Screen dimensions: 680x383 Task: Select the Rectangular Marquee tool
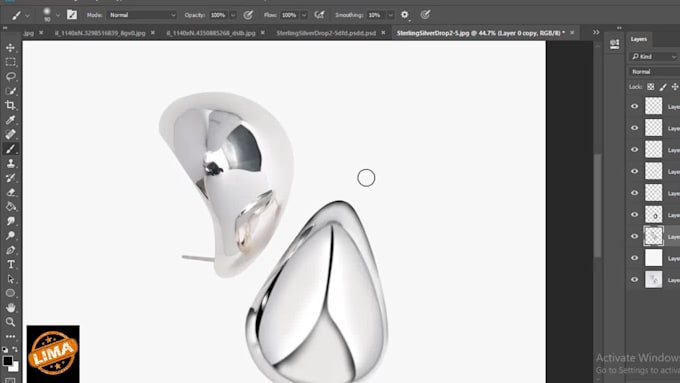(10, 62)
